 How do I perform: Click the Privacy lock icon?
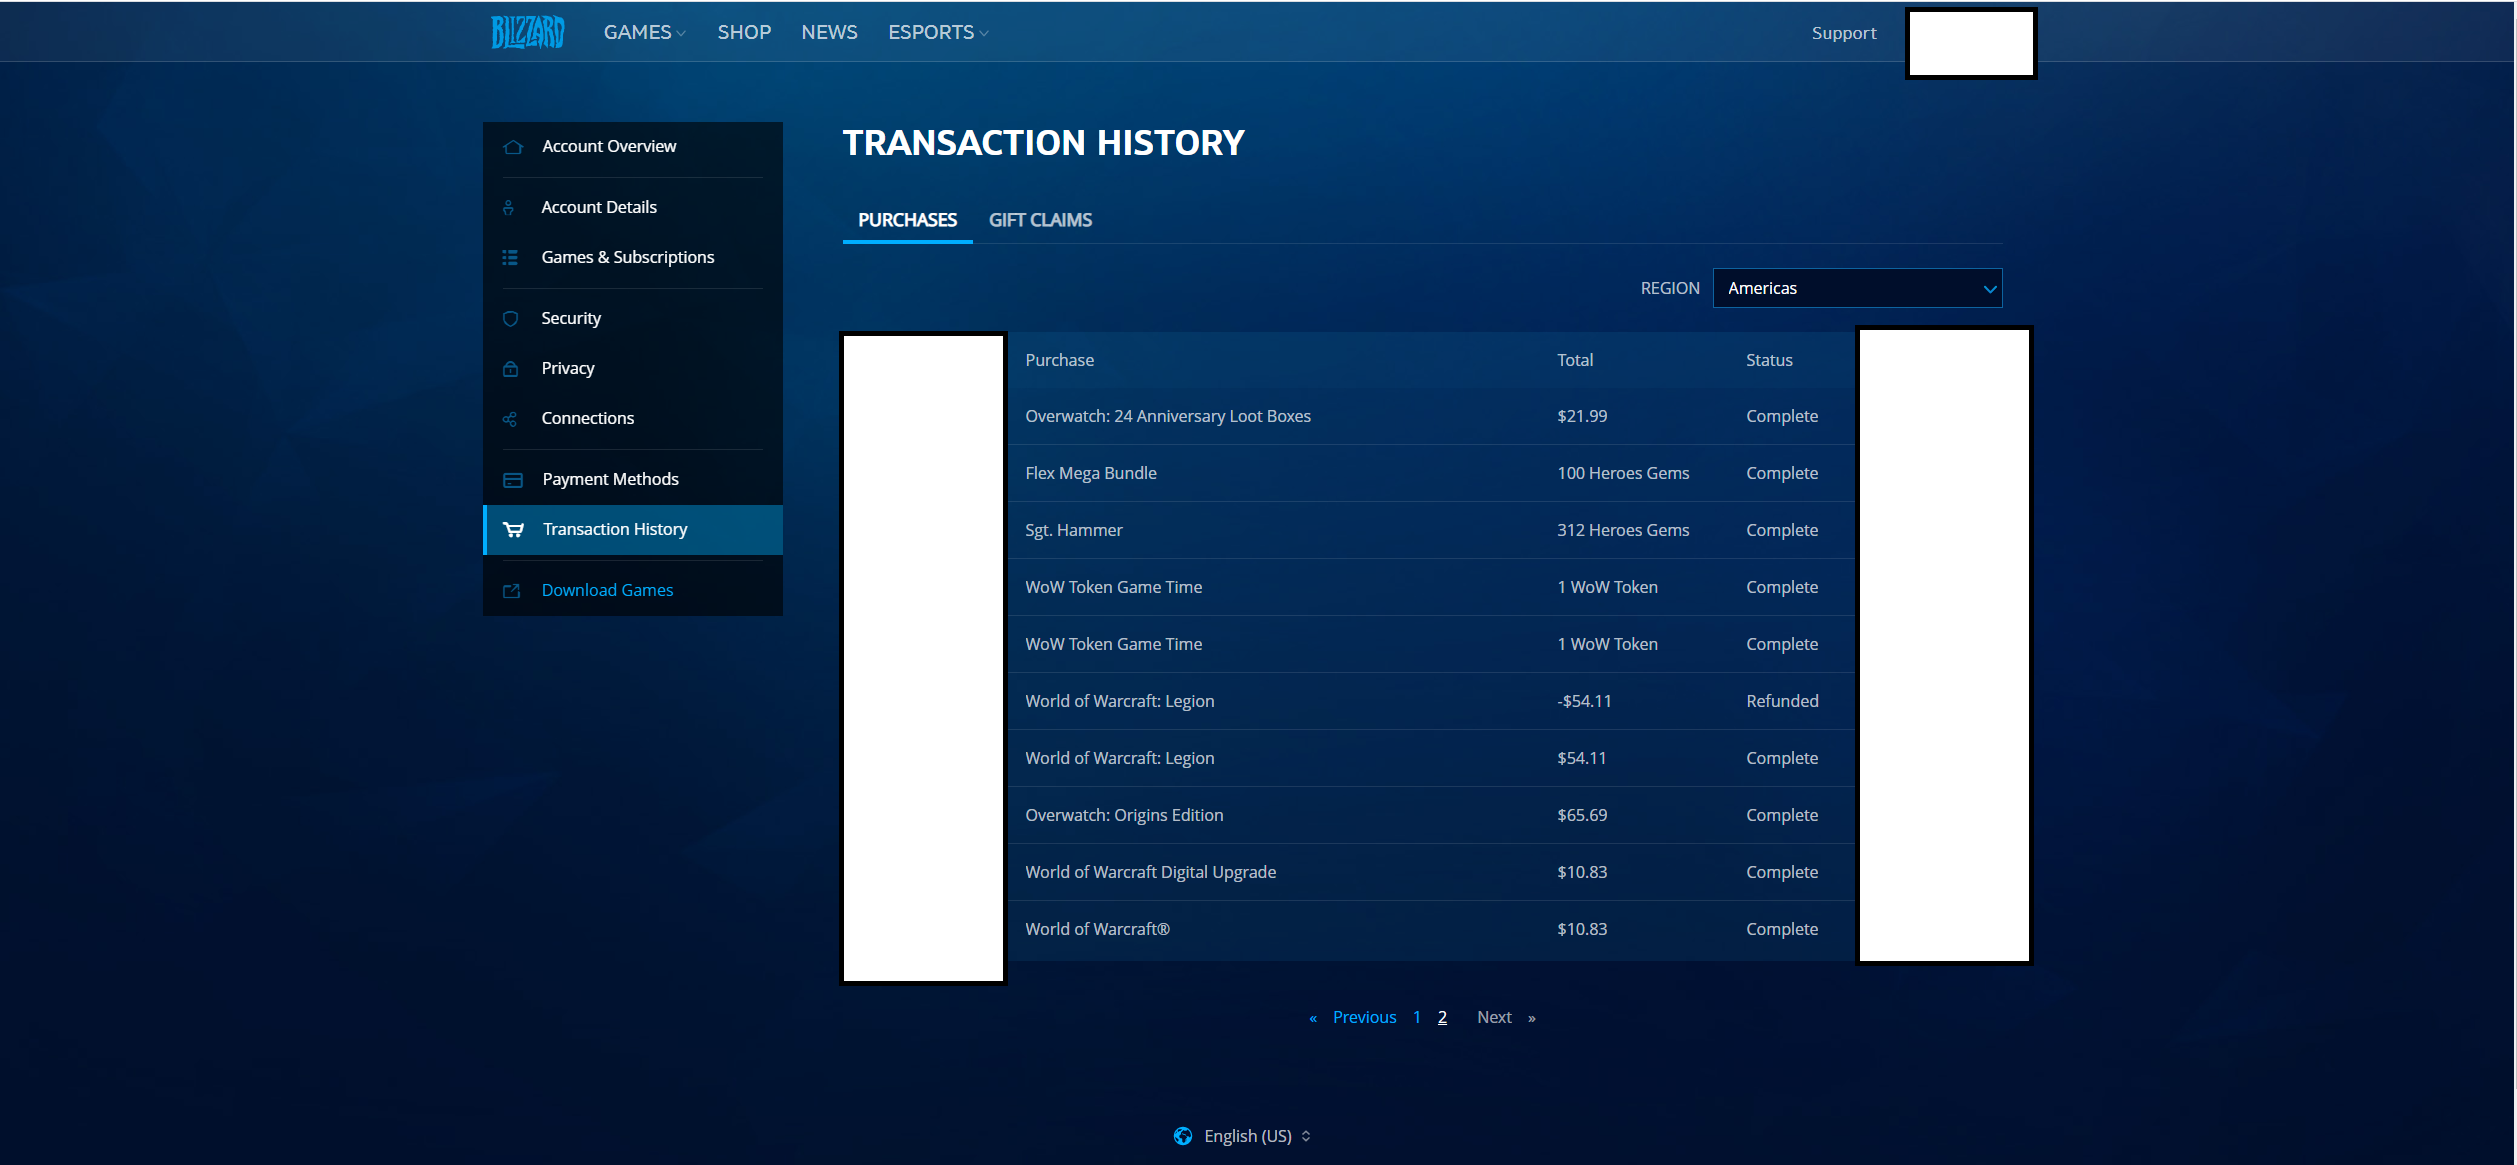[510, 369]
